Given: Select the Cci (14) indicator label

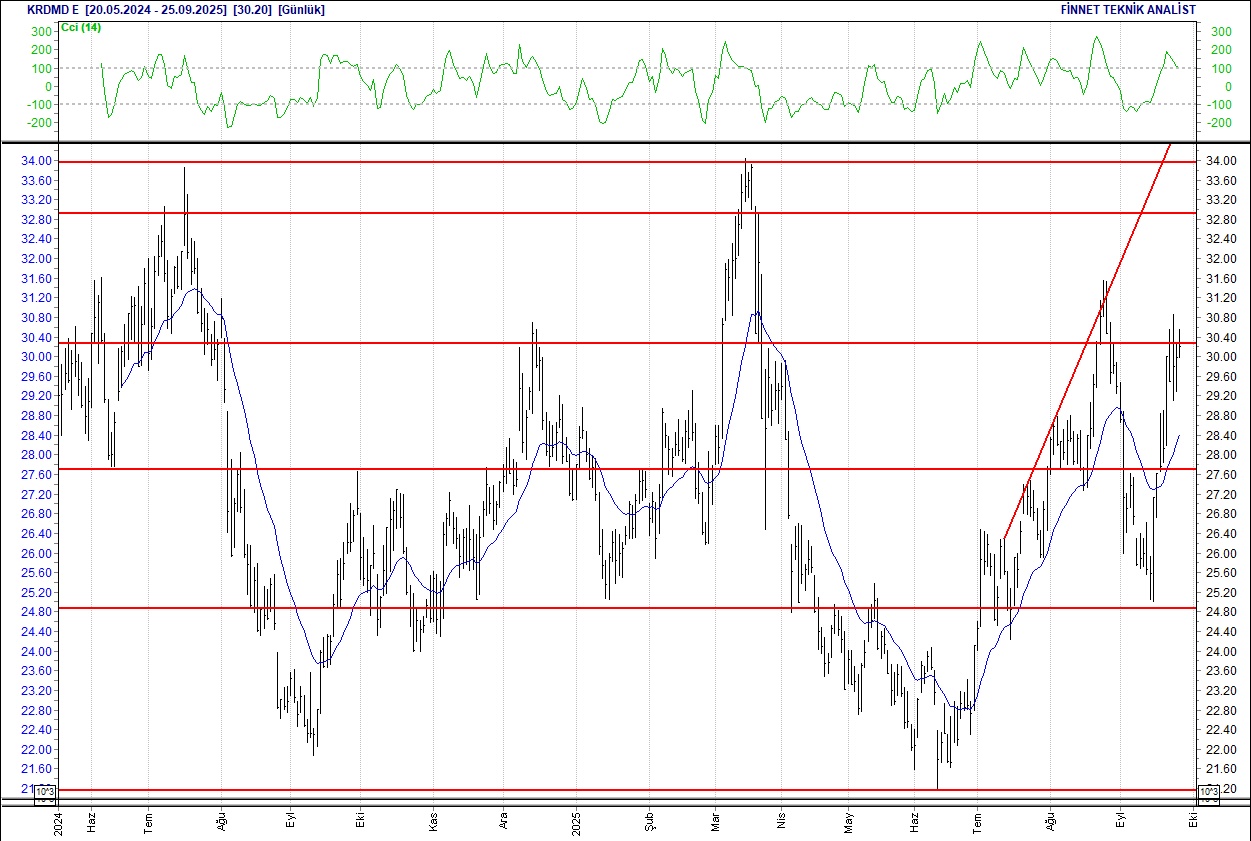Looking at the screenshot, I should pos(81,27).
